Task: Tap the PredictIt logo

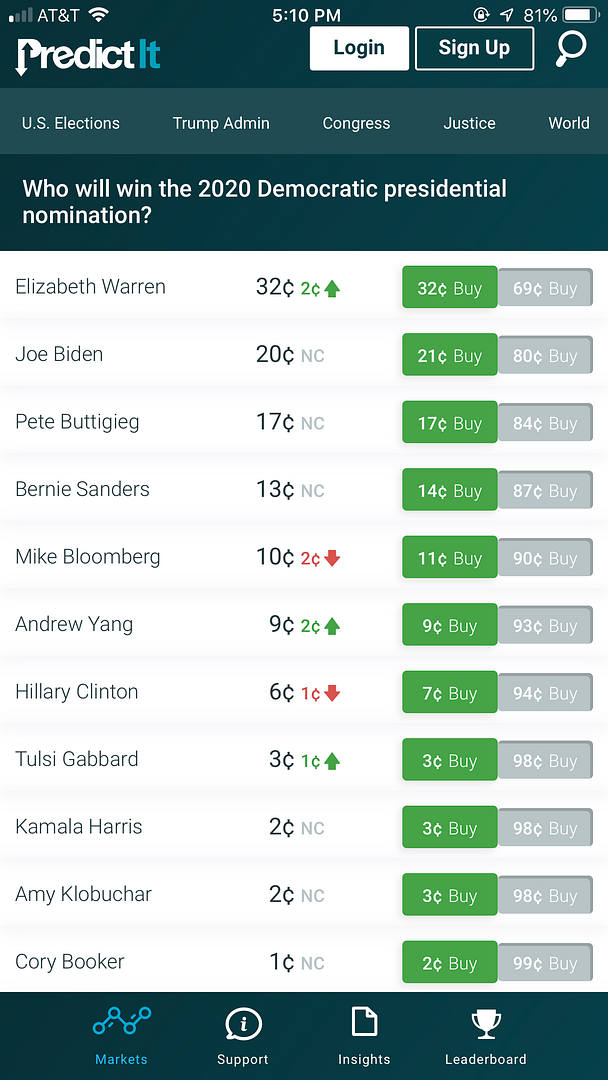Action: pyautogui.click(x=88, y=54)
